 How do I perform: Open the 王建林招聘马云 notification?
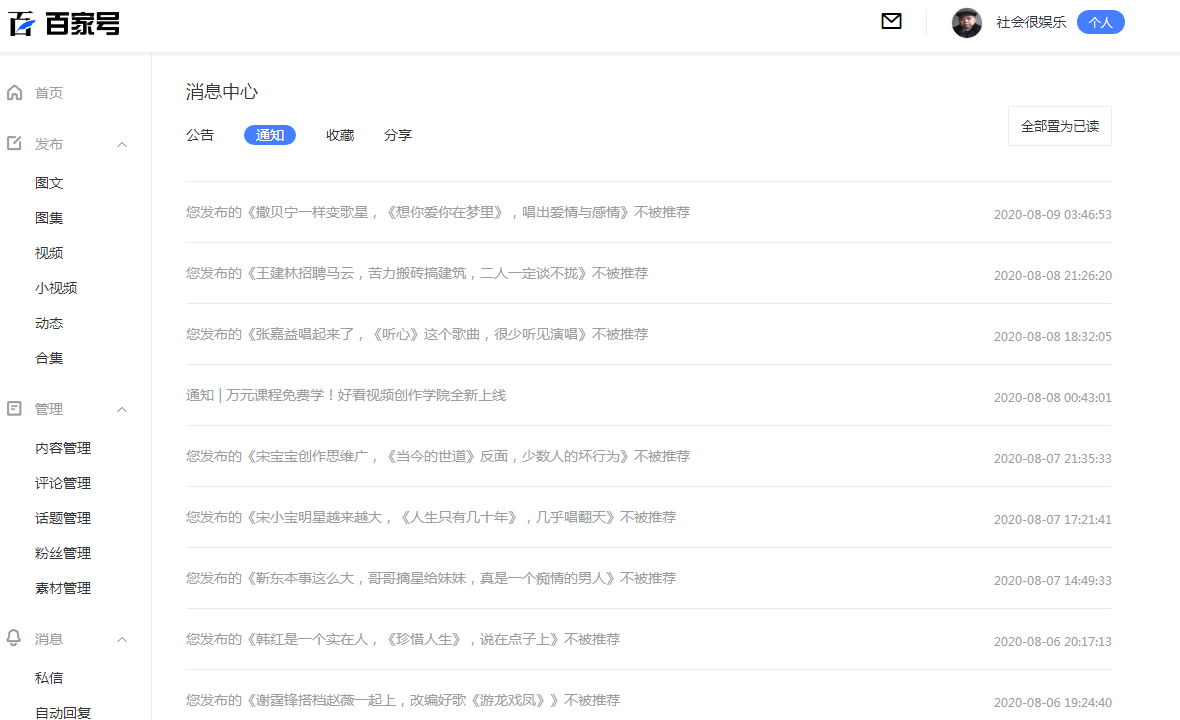(x=649, y=274)
